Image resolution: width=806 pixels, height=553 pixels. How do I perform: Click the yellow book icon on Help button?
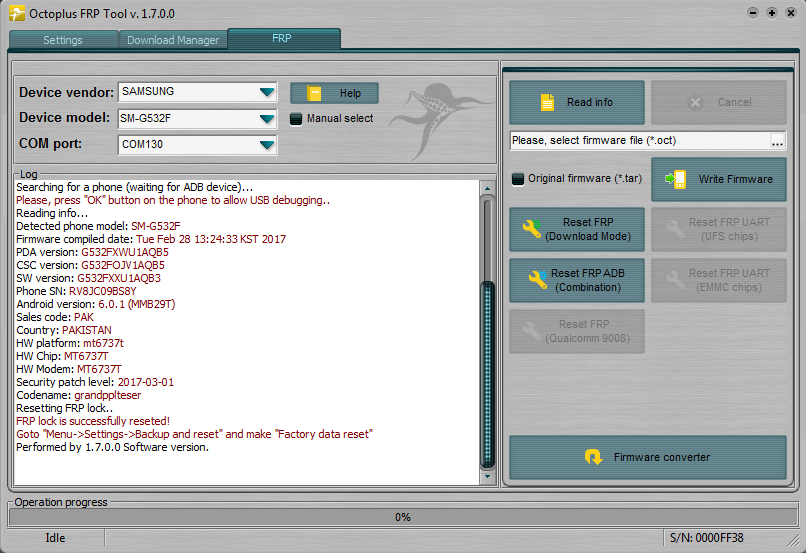coord(314,93)
